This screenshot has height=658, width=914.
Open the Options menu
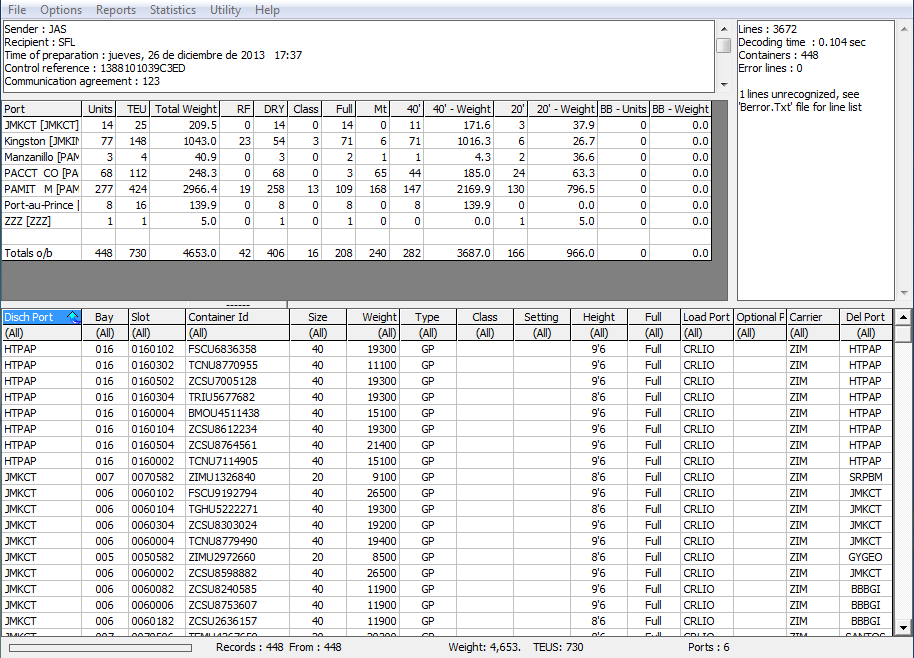(x=61, y=10)
